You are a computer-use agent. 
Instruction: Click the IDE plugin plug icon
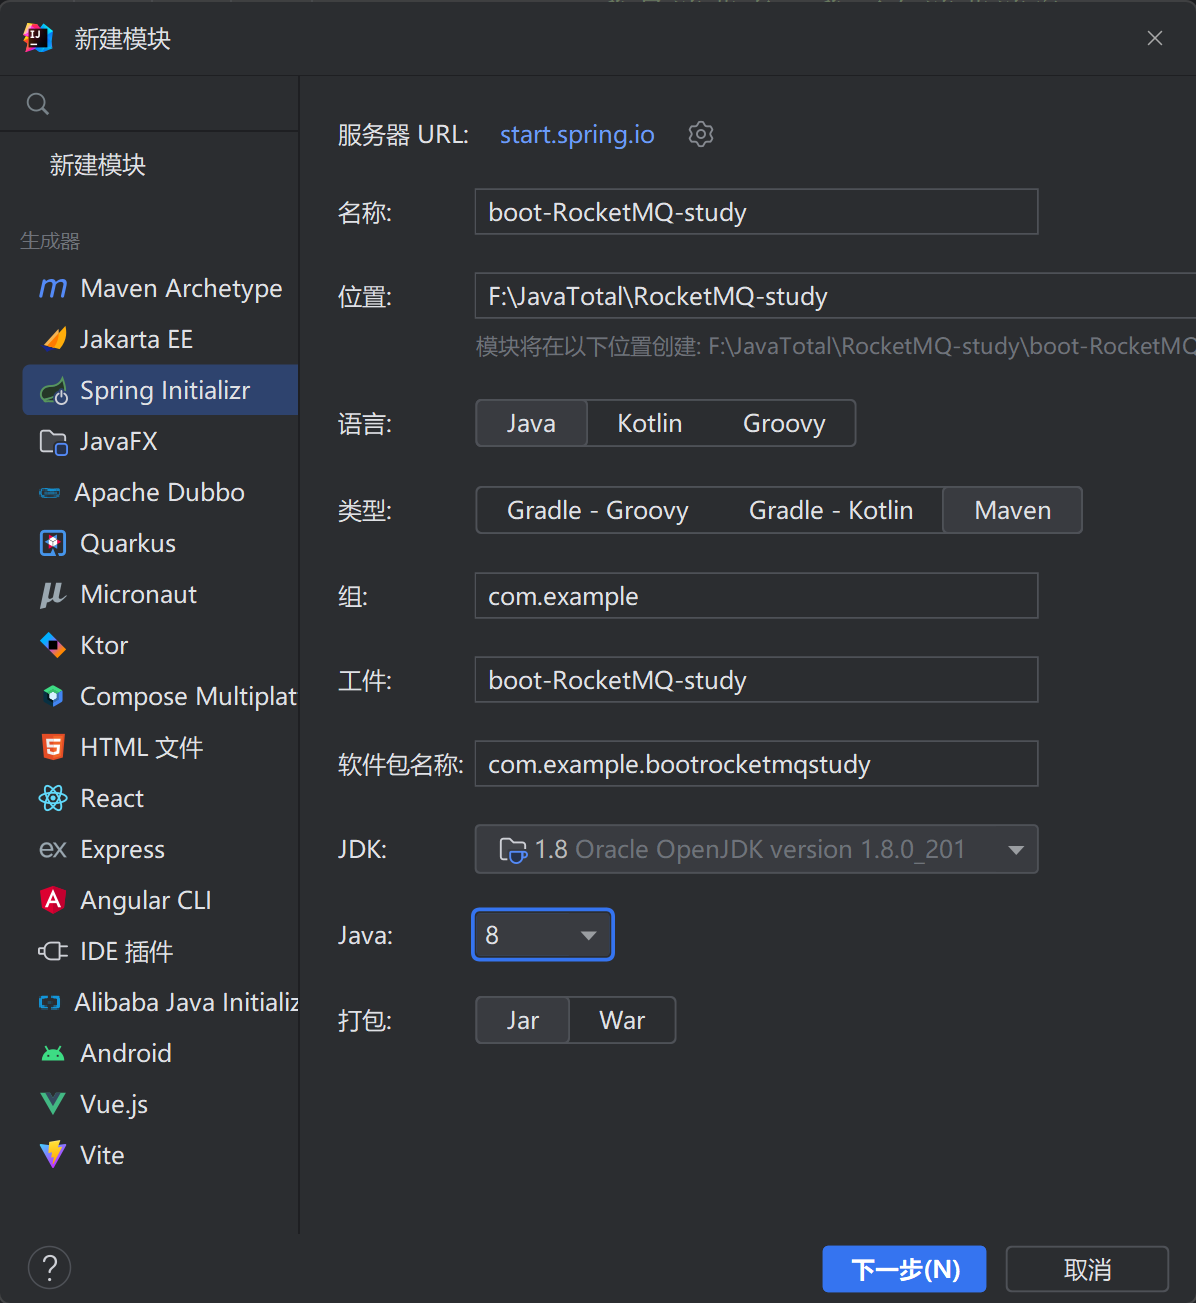tap(53, 951)
